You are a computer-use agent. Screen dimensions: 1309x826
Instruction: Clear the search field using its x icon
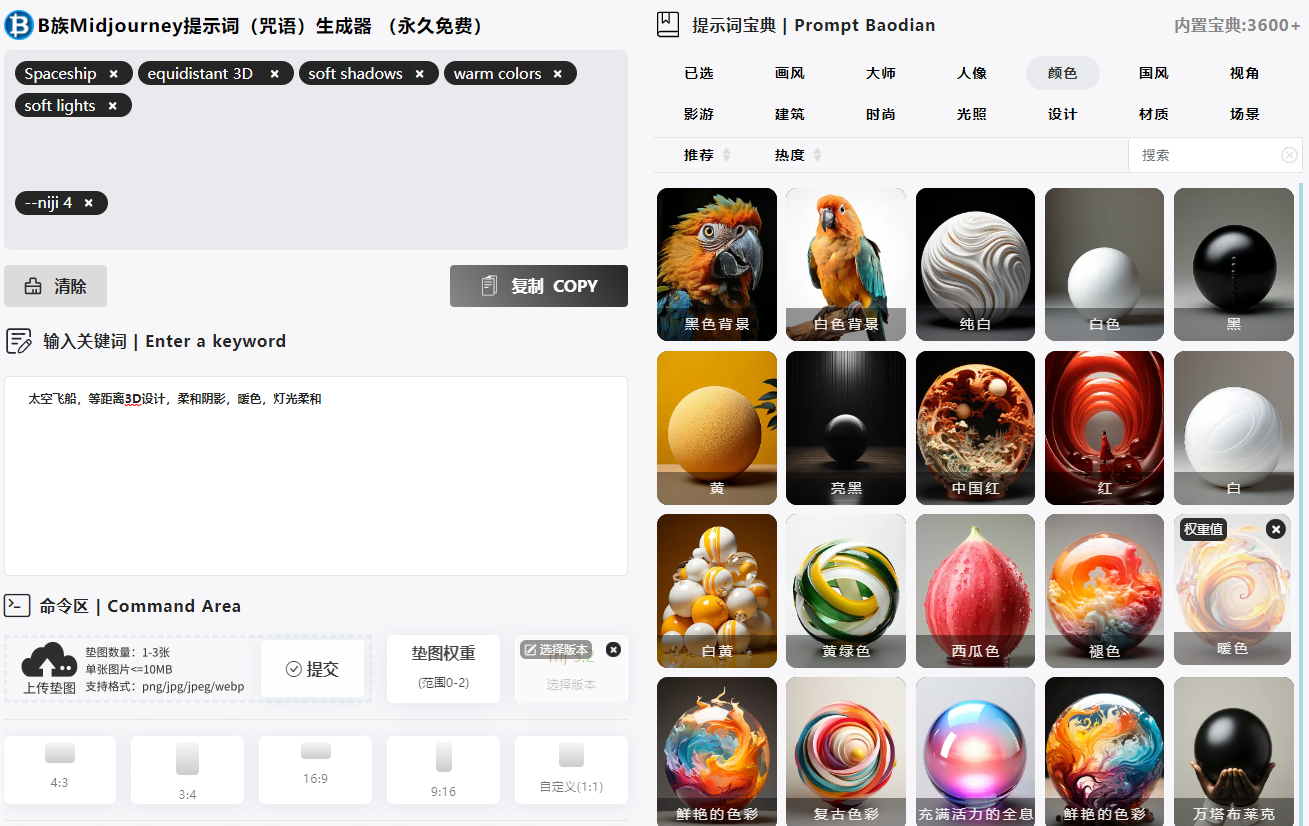[x=1289, y=155]
